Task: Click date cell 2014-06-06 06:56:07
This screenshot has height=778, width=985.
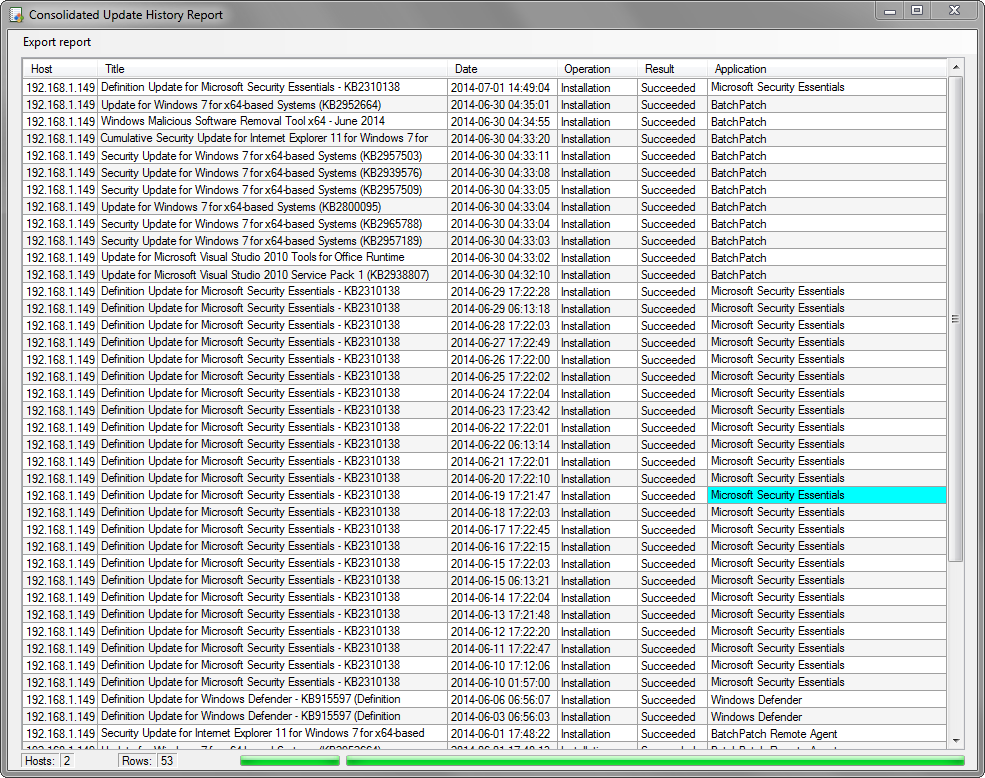Action: pyautogui.click(x=502, y=699)
